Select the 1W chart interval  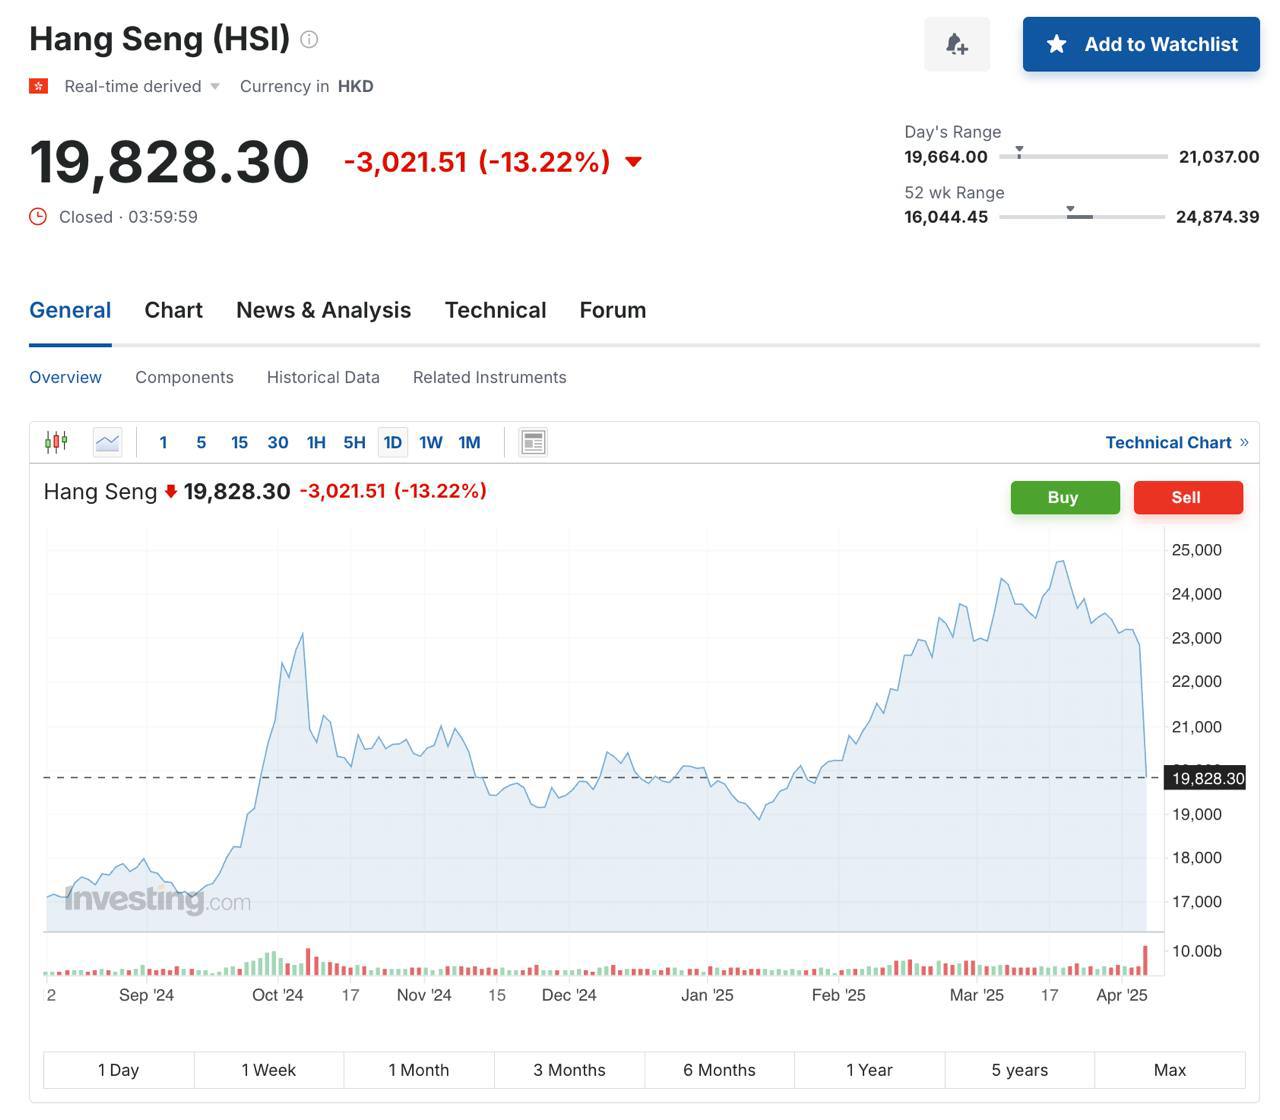[x=430, y=442]
